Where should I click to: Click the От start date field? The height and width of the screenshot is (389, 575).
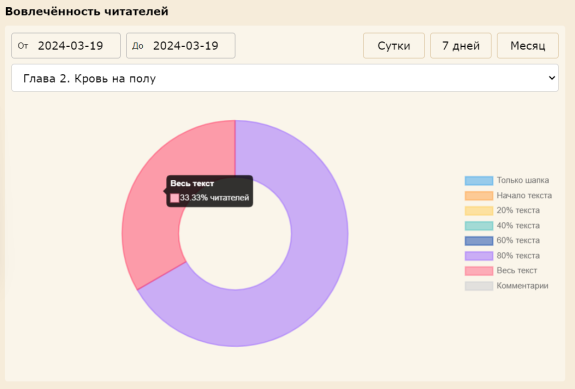click(66, 46)
